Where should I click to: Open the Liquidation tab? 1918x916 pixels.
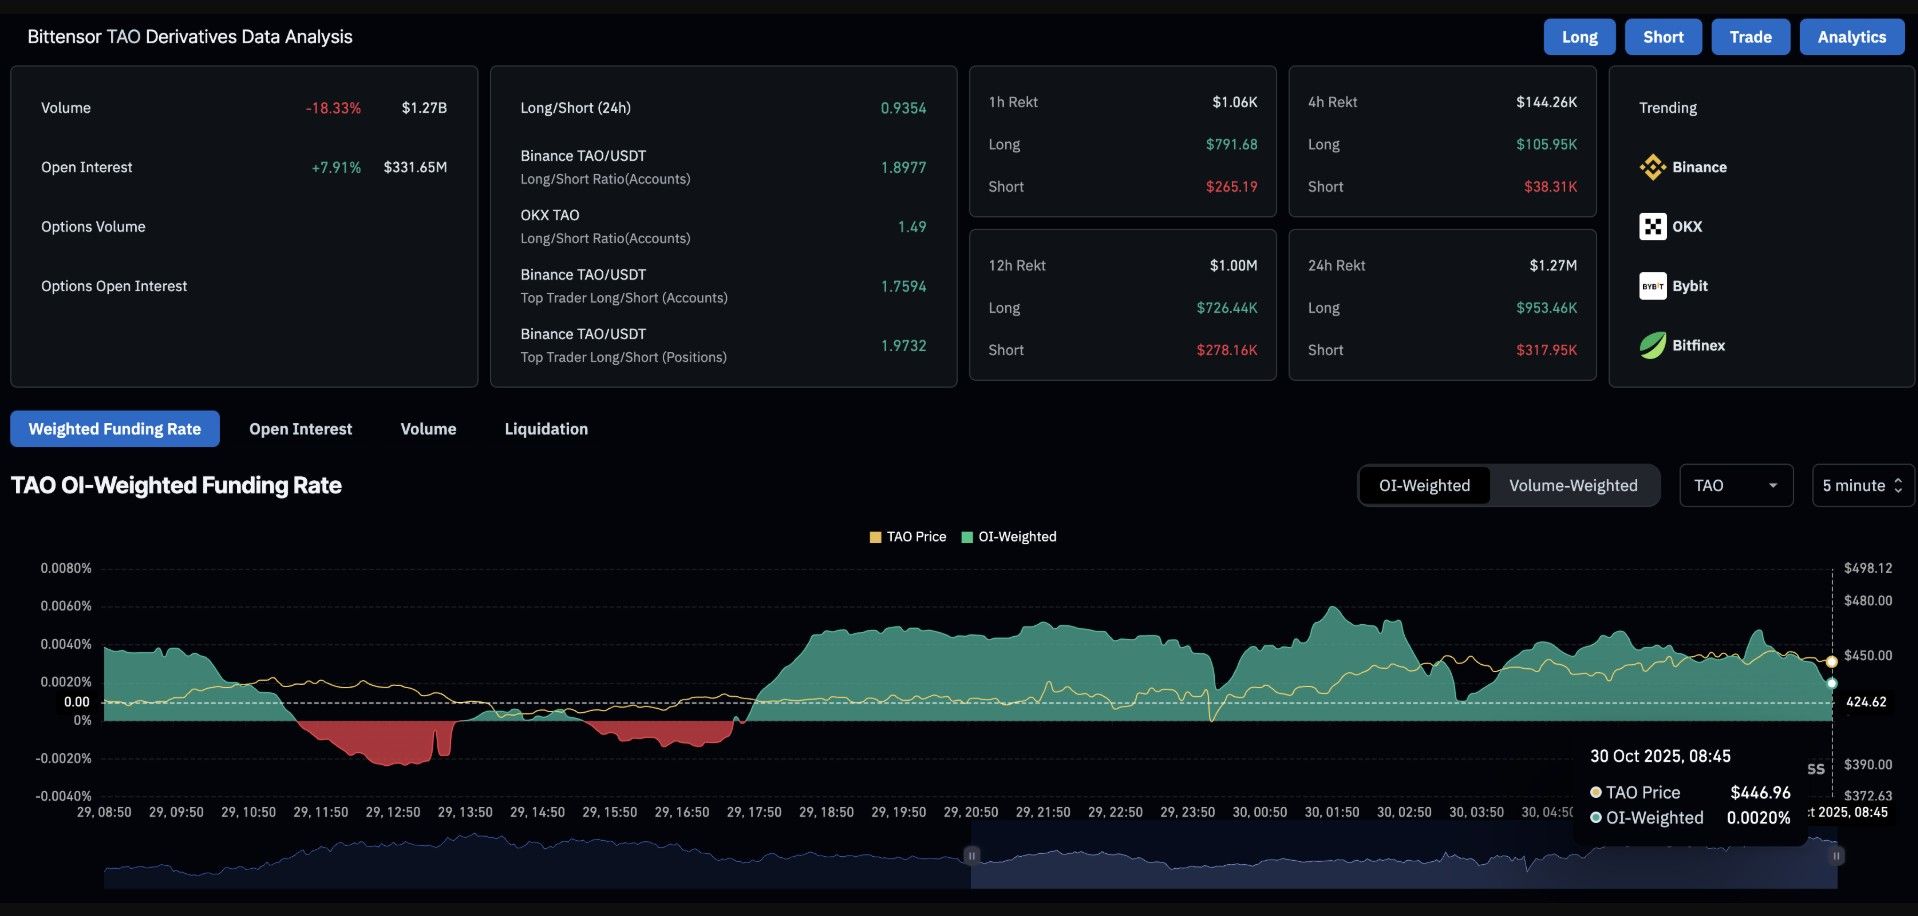[x=546, y=429]
